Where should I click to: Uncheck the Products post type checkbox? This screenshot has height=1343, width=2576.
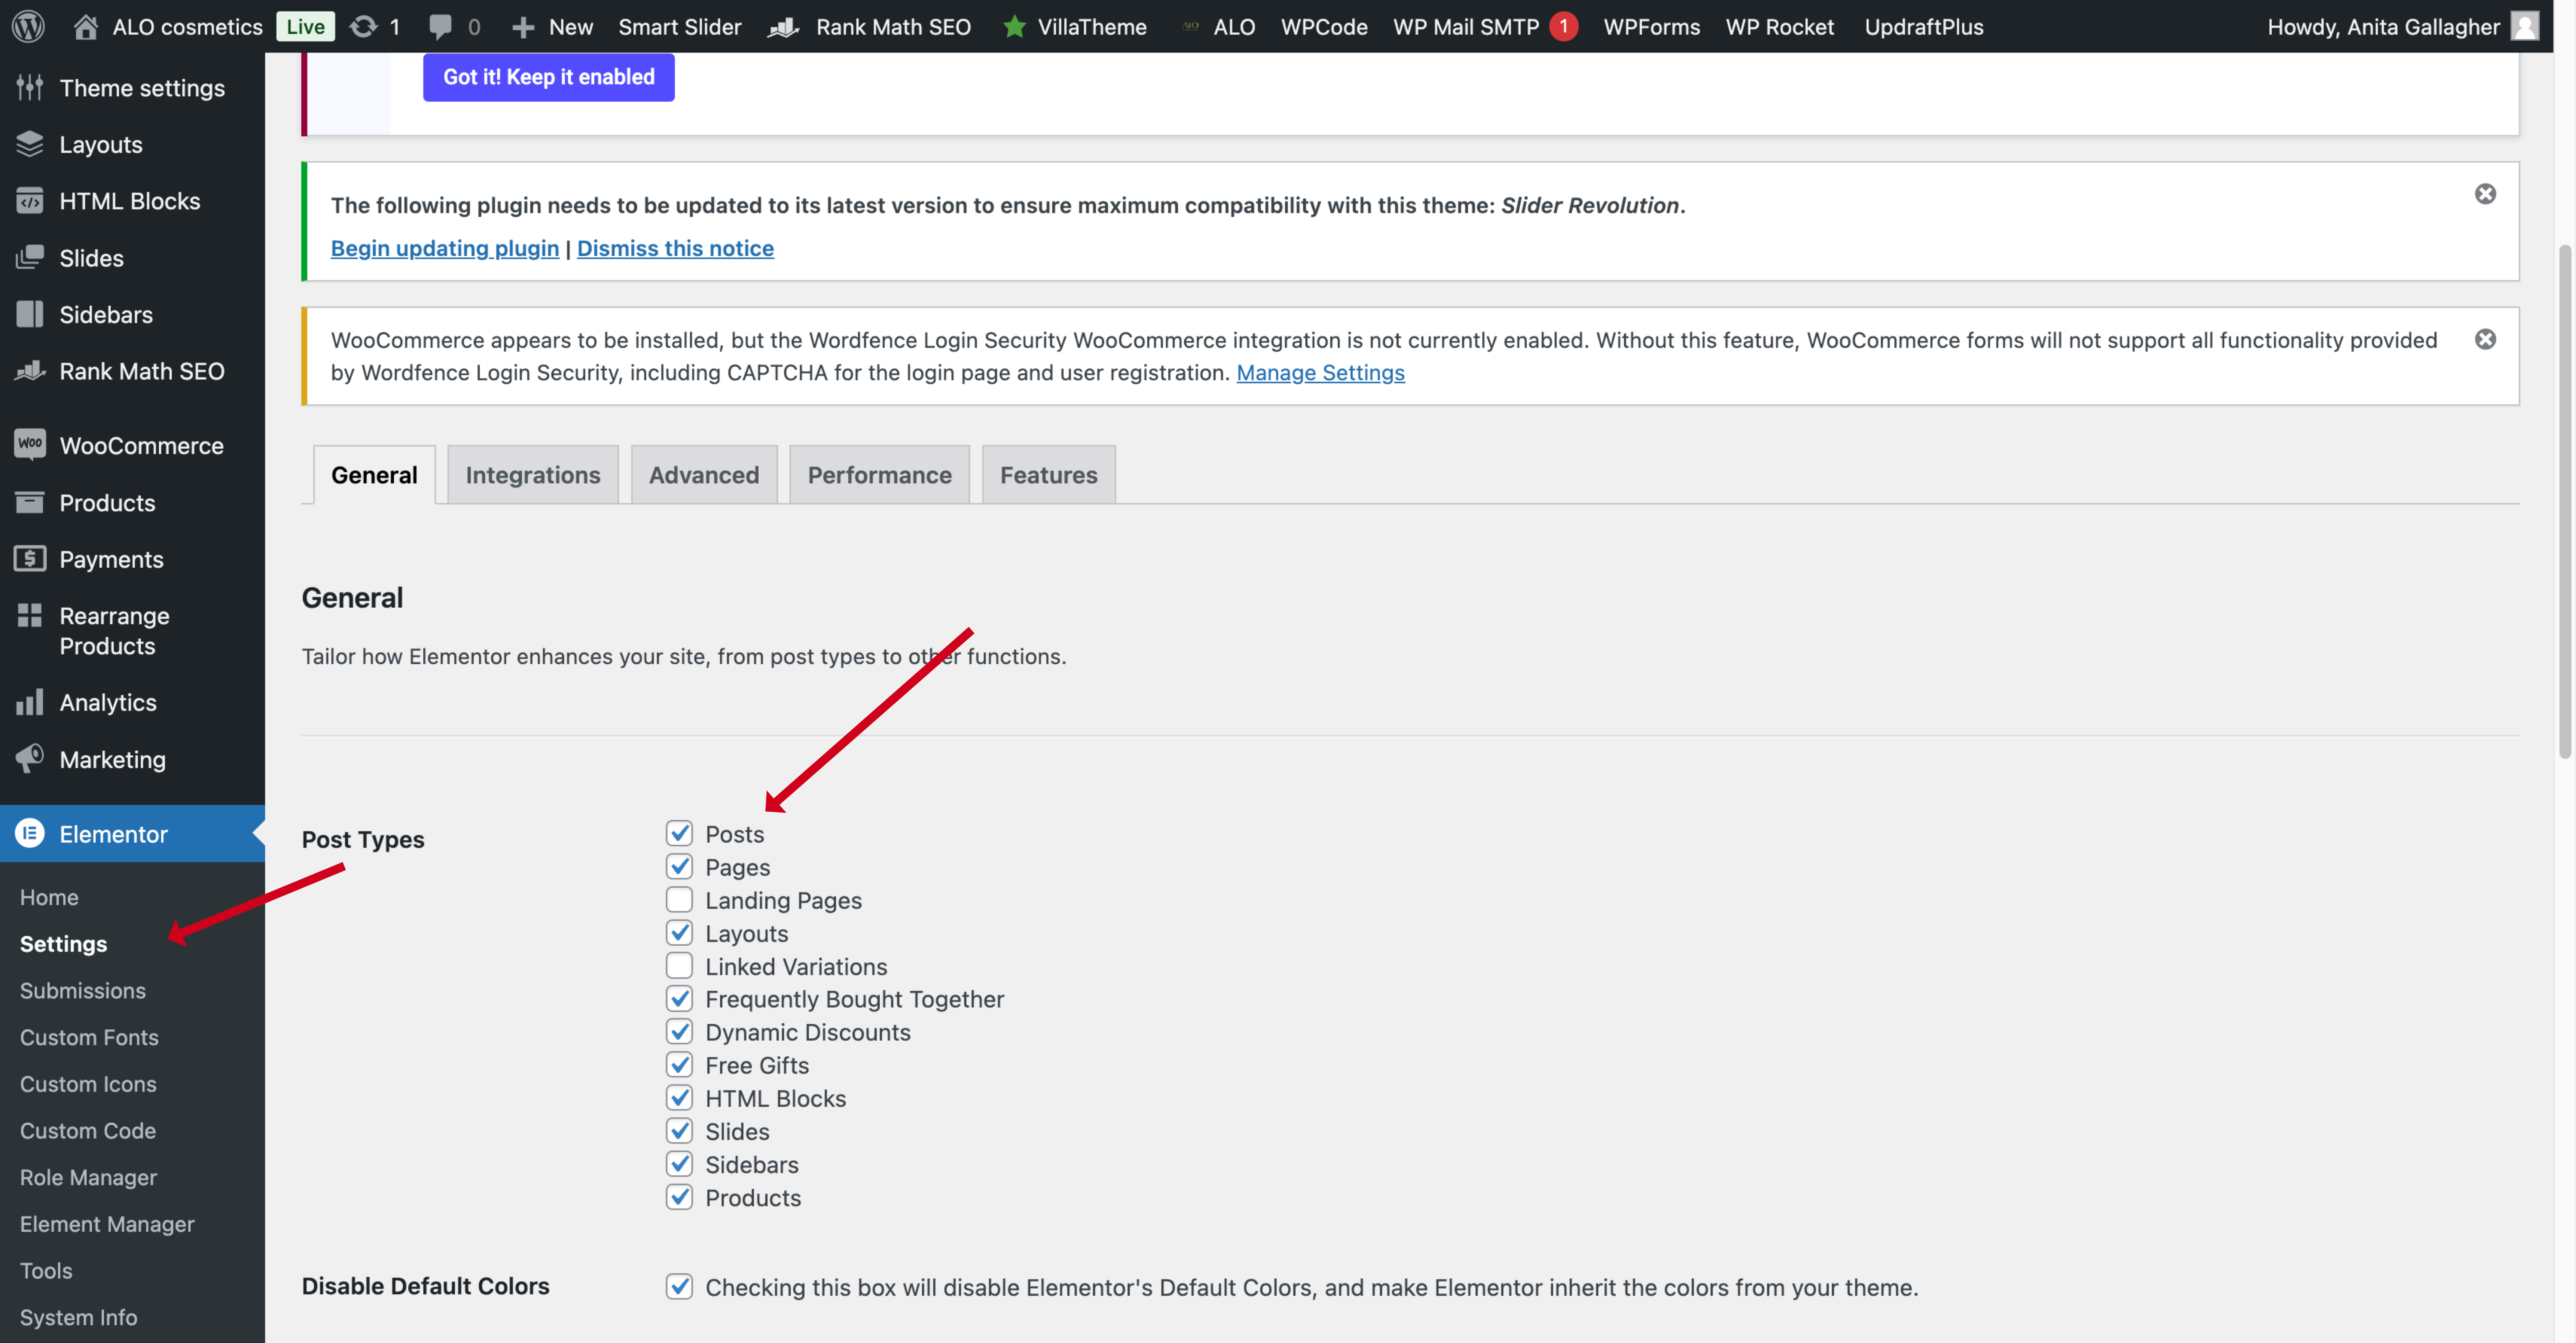[679, 1197]
